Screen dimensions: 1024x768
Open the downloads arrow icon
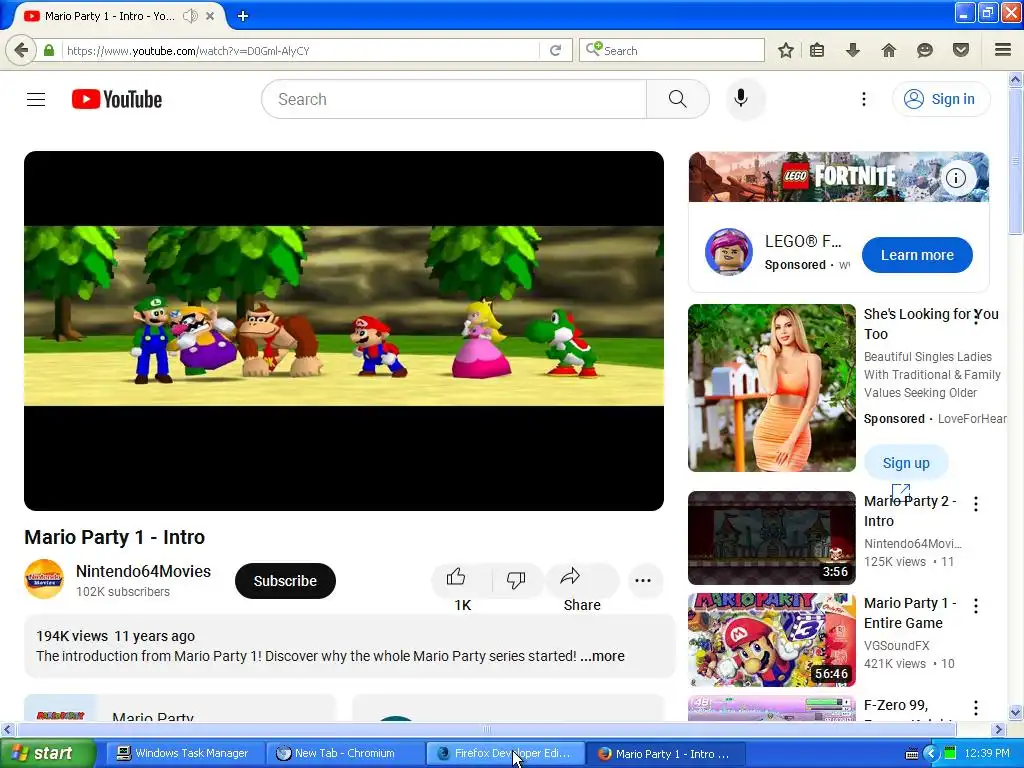[852, 50]
